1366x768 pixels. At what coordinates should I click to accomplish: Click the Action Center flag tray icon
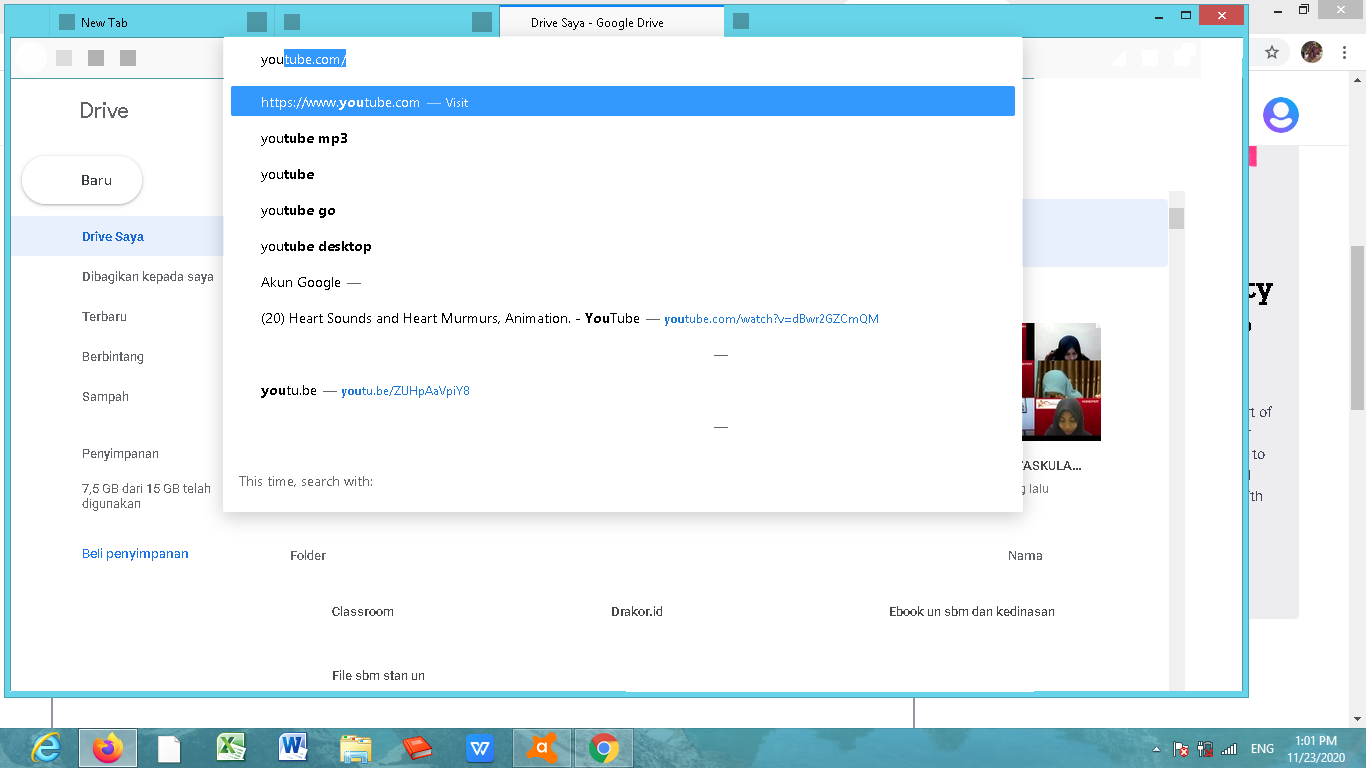[1180, 749]
